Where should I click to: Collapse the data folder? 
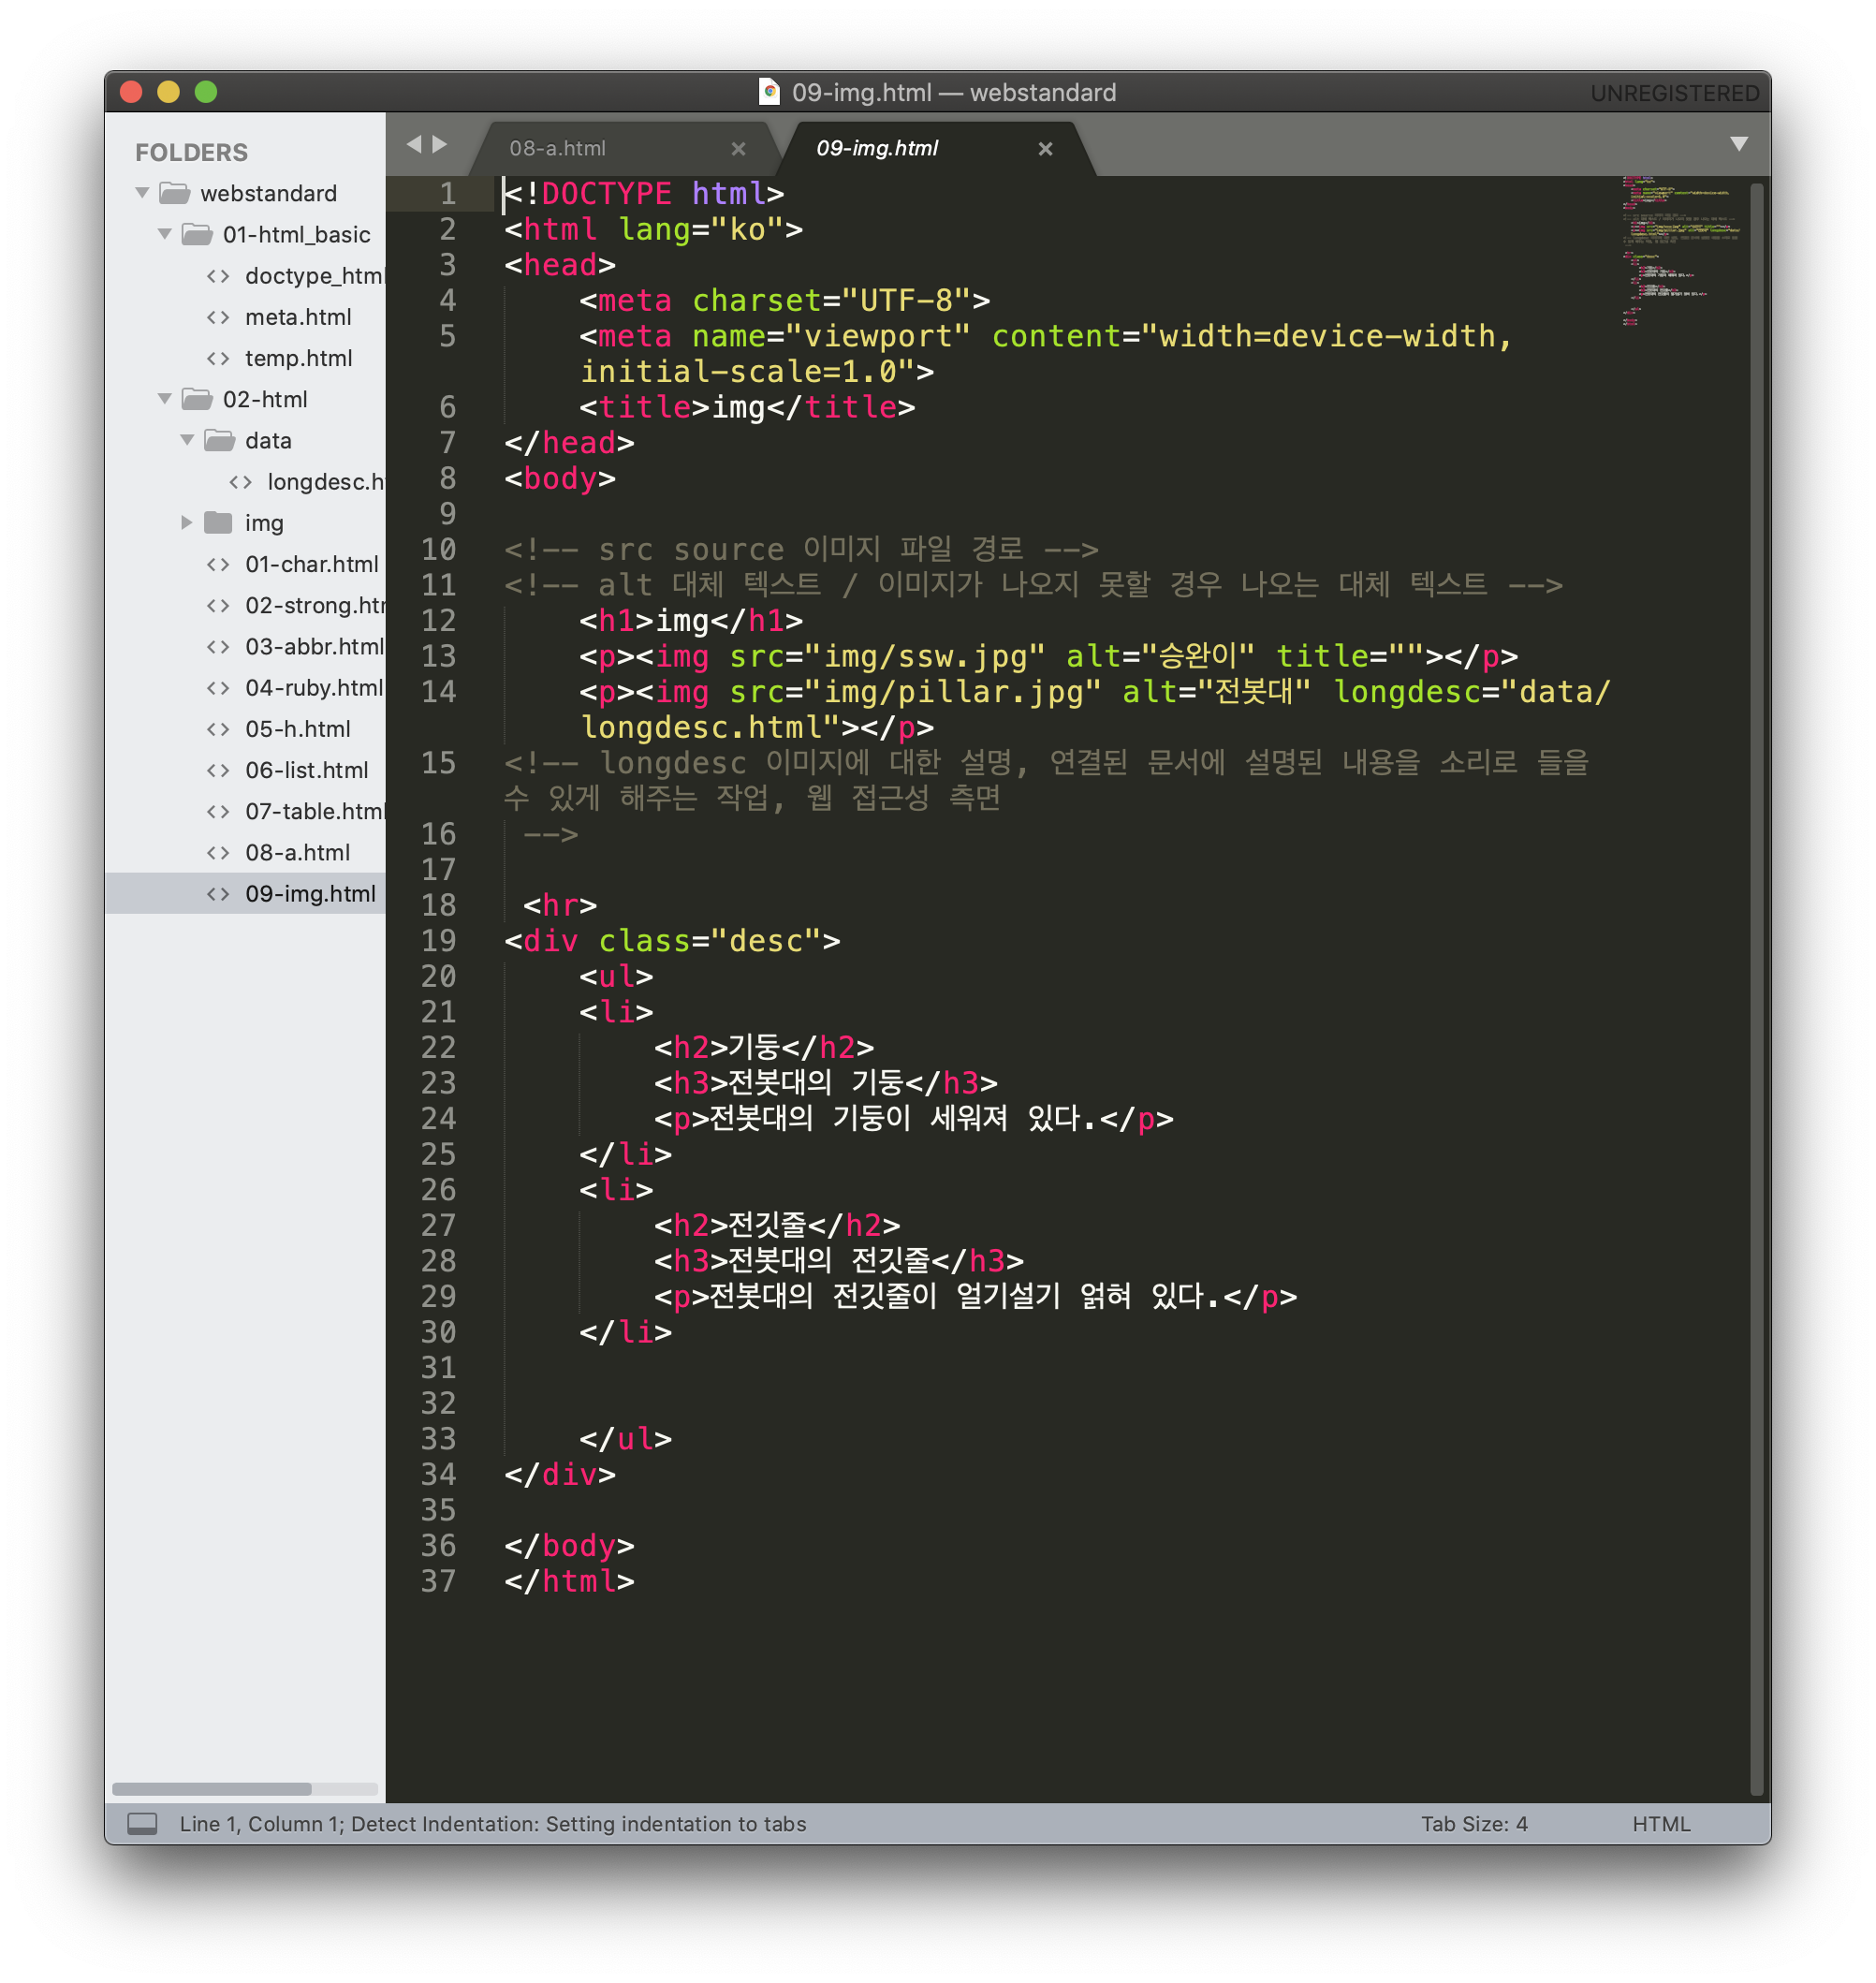pos(187,440)
